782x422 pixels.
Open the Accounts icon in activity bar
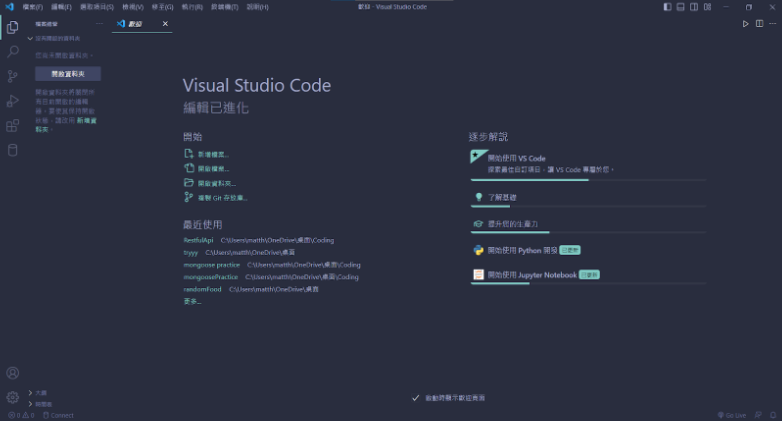(x=12, y=373)
